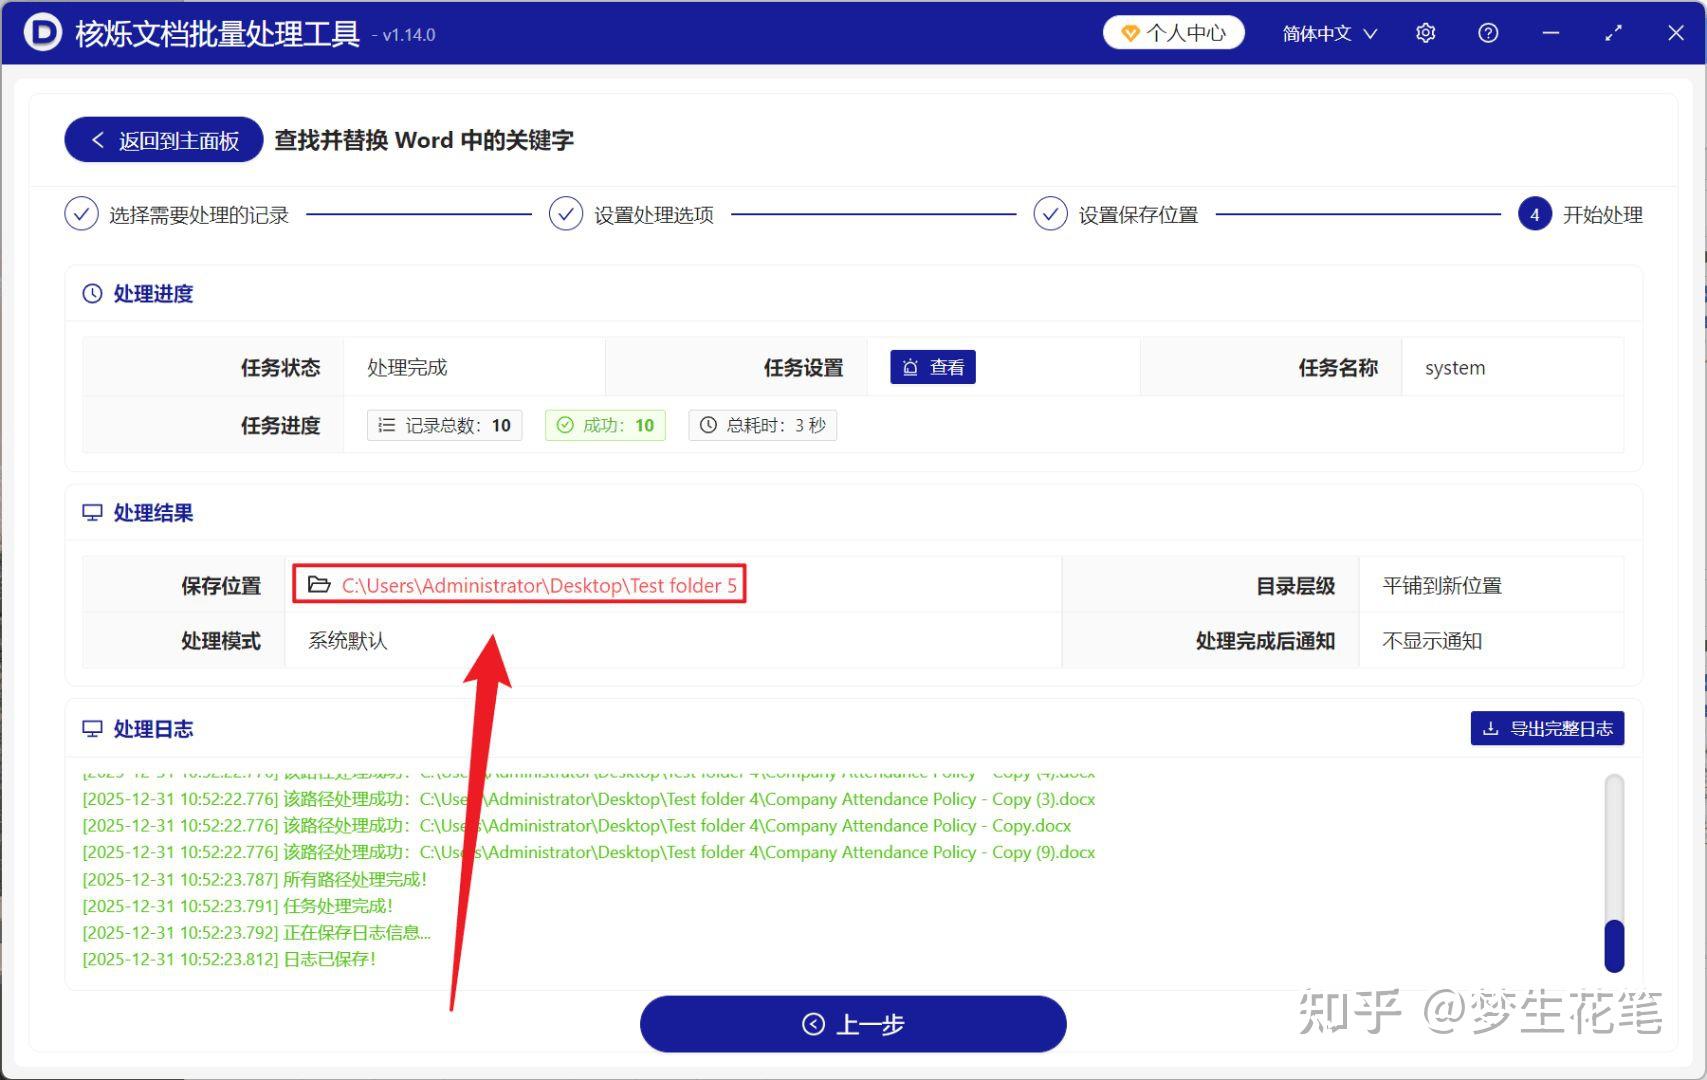The image size is (1707, 1080).
Task: Click the clock icon beside 处理进度
Action: (x=92, y=294)
